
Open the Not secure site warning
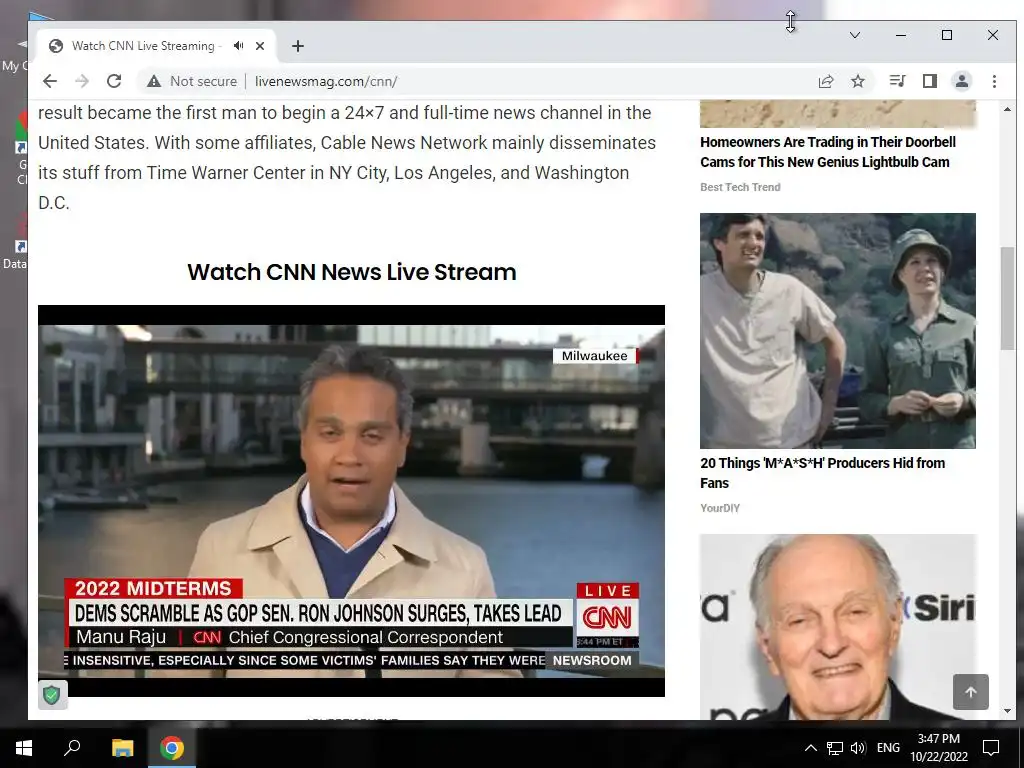click(x=192, y=81)
